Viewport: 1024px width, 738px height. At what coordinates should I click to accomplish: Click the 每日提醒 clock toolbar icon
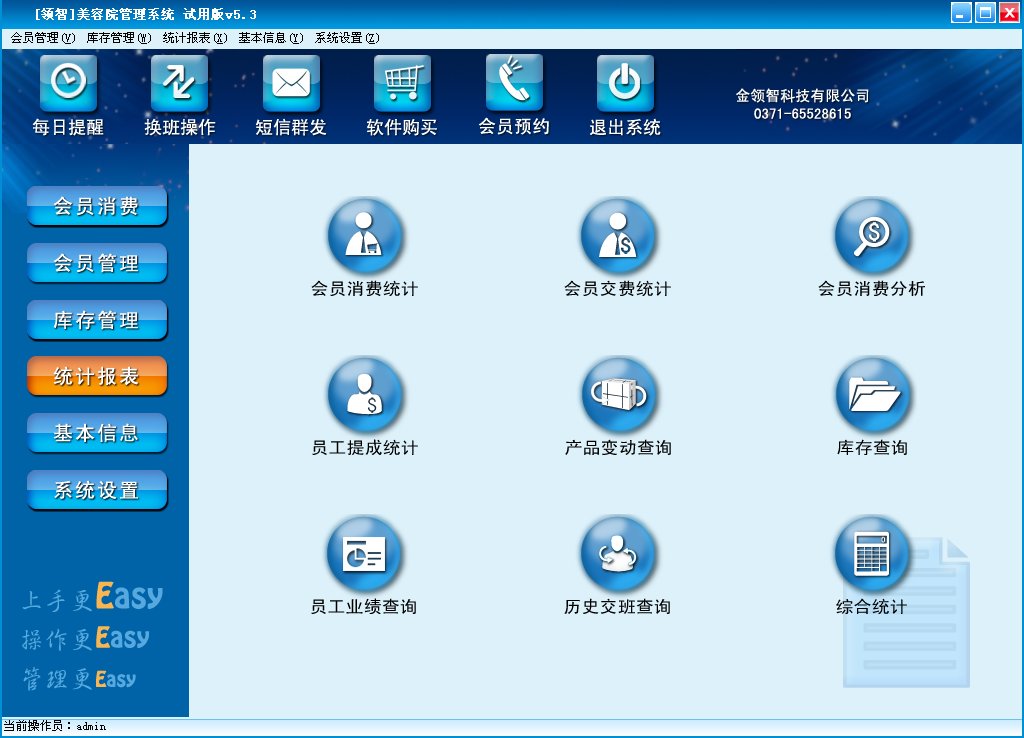coord(68,84)
